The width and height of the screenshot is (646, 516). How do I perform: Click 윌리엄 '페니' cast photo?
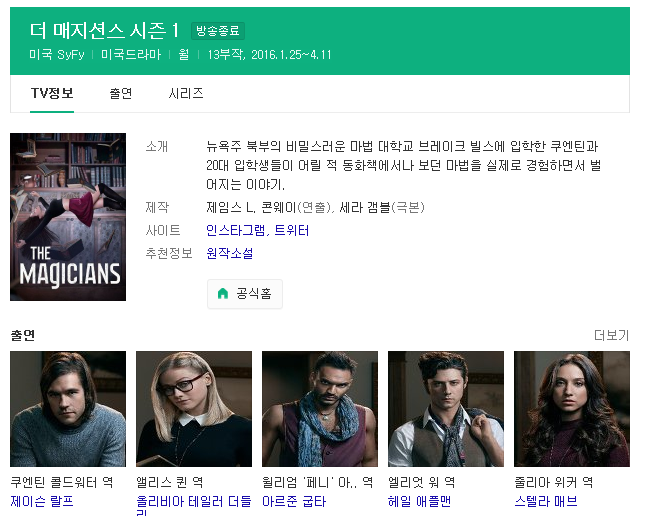click(320, 408)
